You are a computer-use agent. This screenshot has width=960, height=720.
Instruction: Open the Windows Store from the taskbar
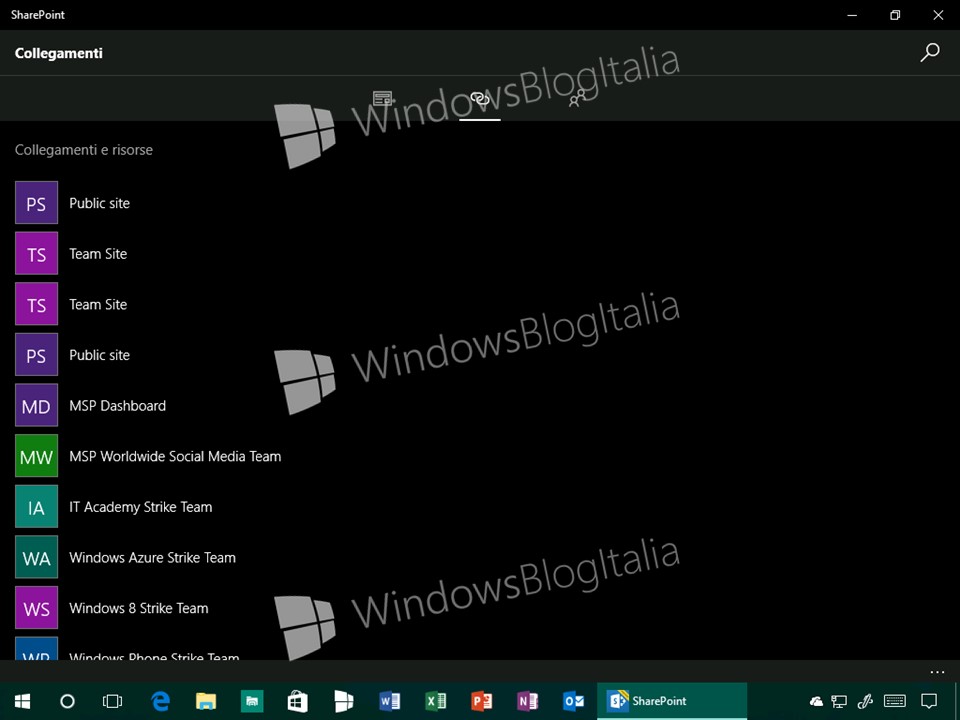[298, 701]
